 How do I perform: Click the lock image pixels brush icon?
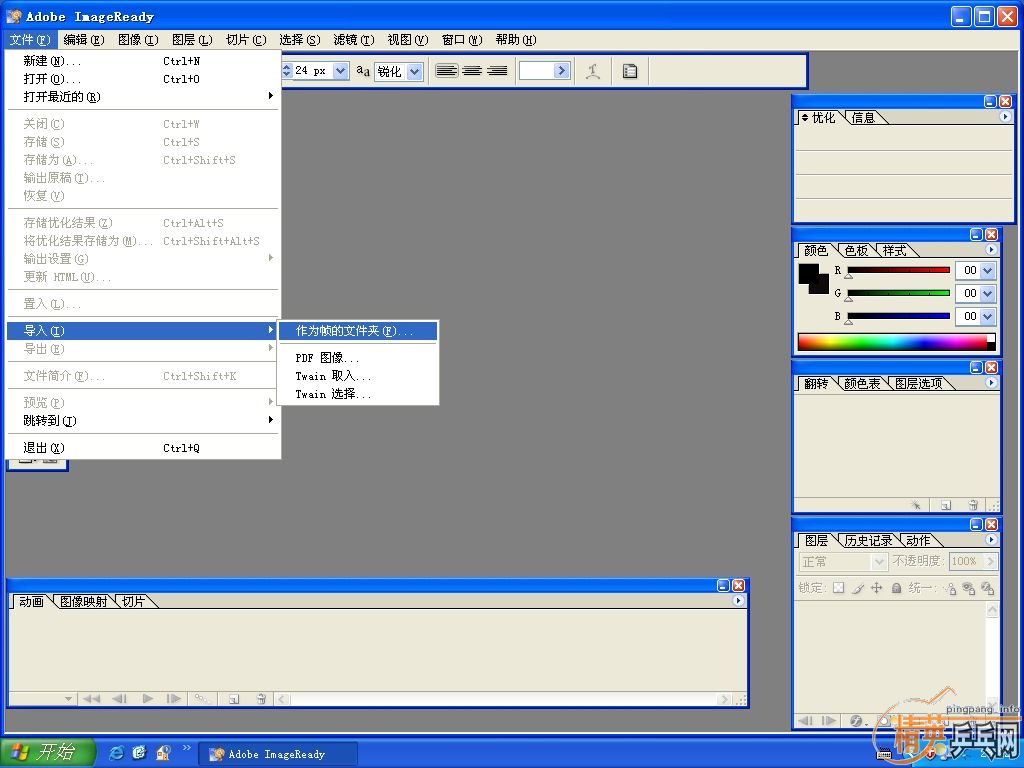click(x=857, y=588)
